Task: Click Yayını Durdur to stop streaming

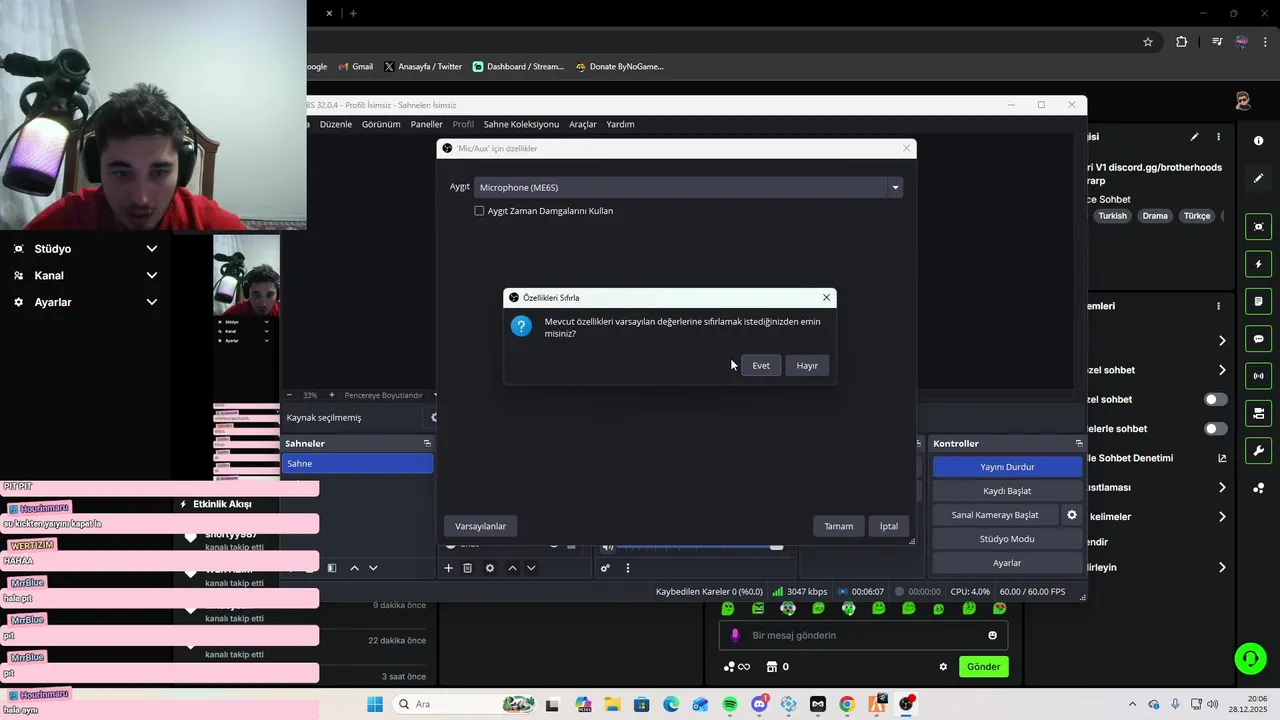Action: tap(1007, 467)
